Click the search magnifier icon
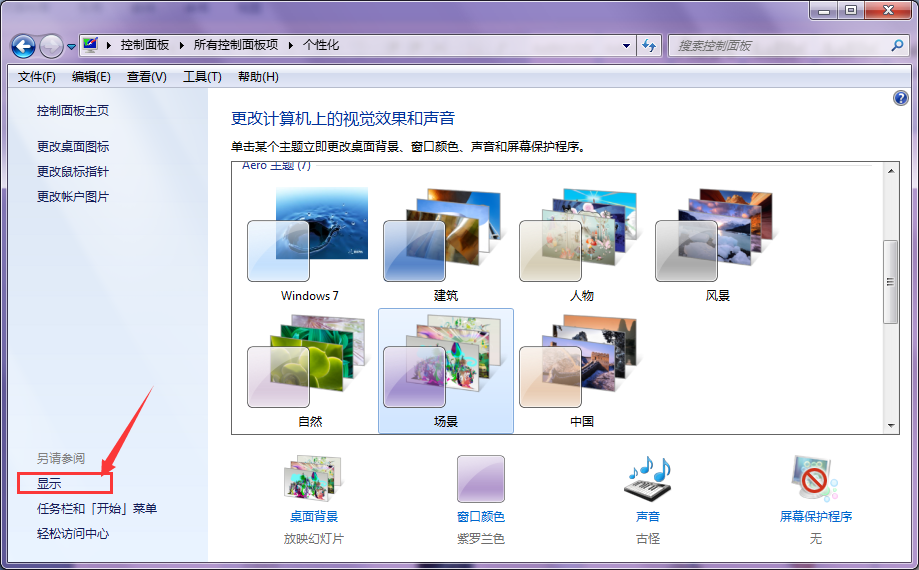The height and width of the screenshot is (570, 919). [897, 45]
